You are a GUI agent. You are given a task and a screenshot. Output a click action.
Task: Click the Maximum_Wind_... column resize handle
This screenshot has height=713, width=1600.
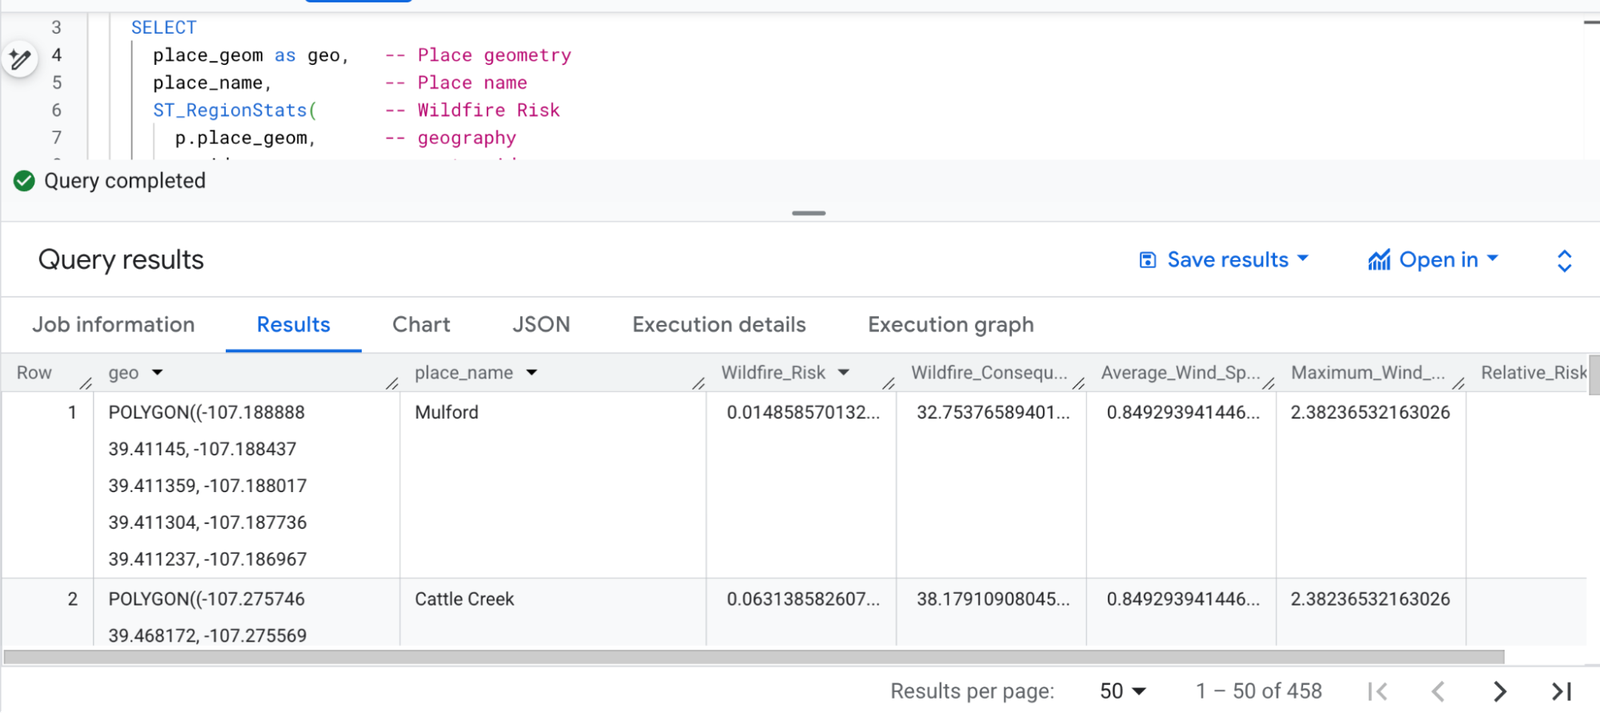(x=1458, y=383)
